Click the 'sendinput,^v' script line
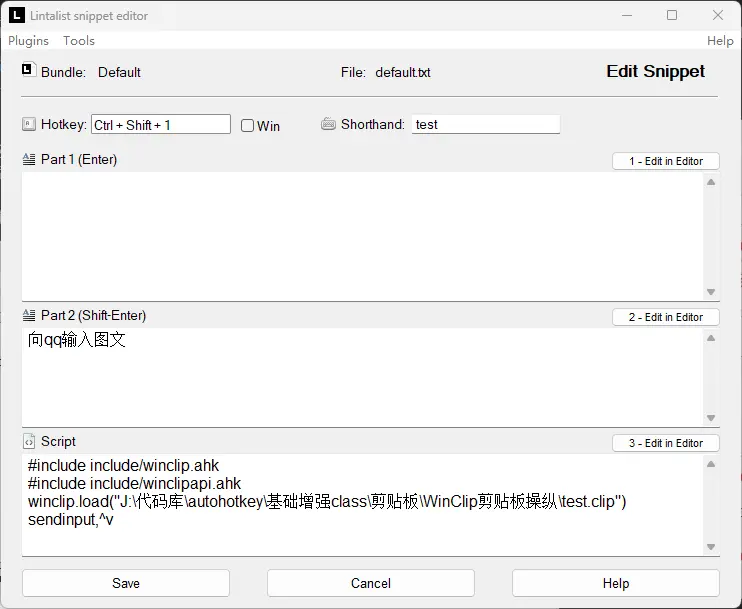742x609 pixels. point(71,520)
